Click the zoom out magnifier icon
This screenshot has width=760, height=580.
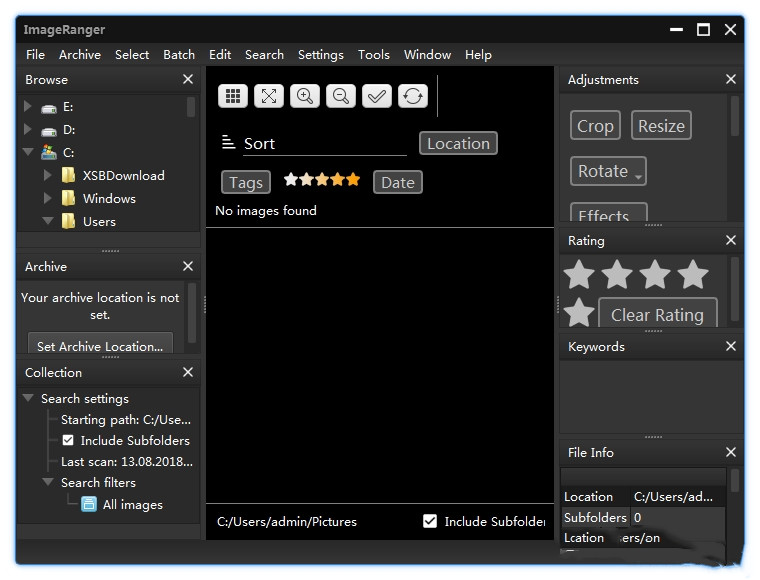pos(341,96)
